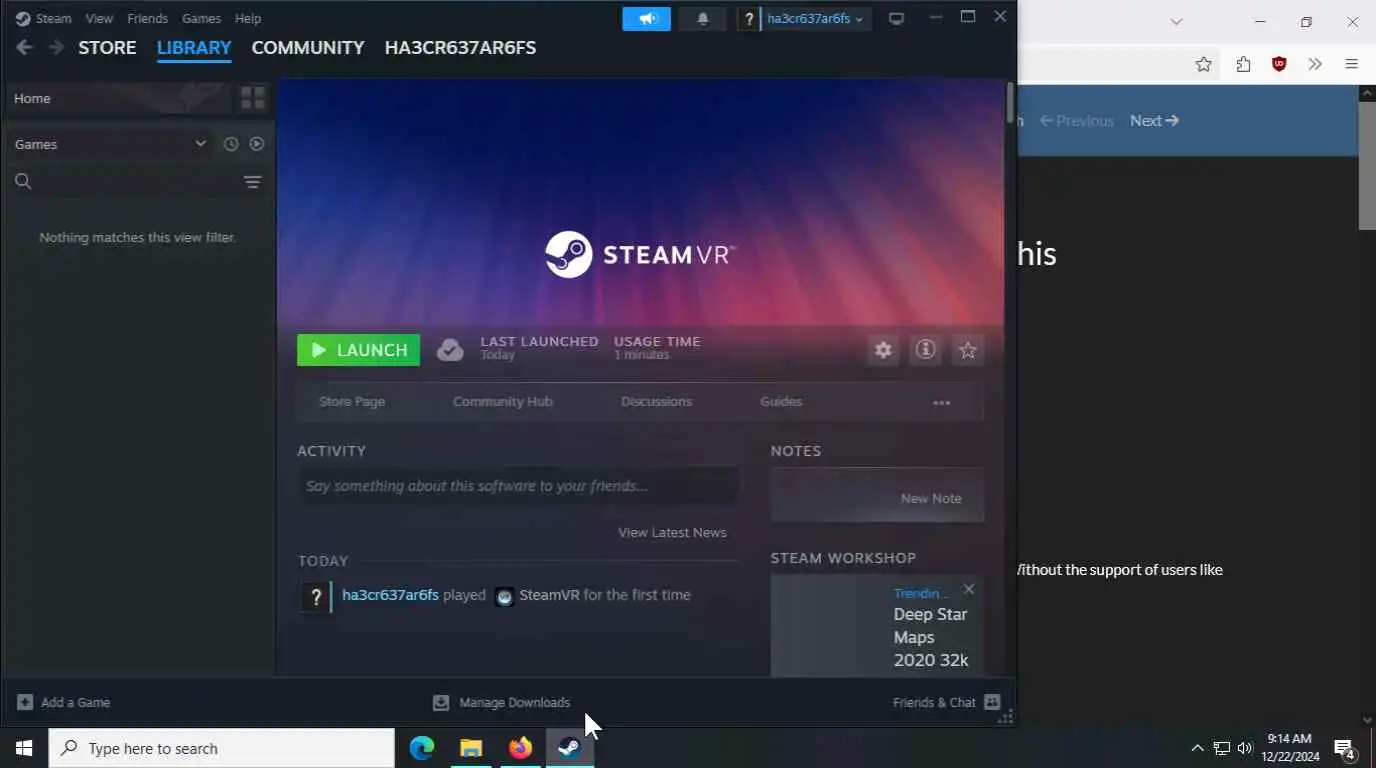
Task: Open the View menu
Action: (99, 19)
